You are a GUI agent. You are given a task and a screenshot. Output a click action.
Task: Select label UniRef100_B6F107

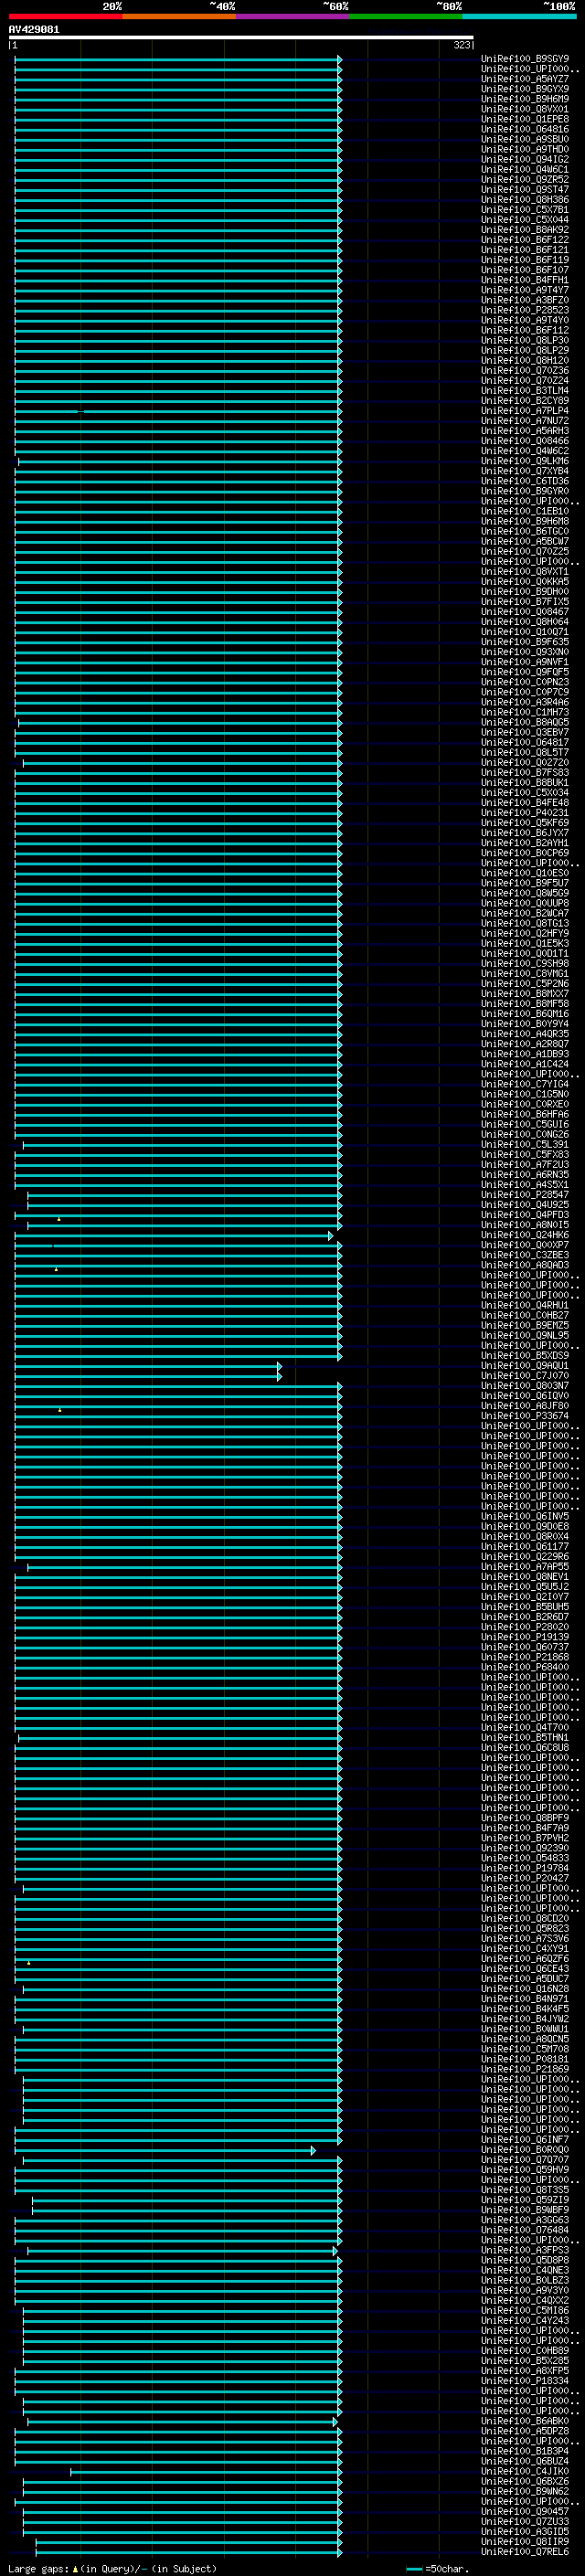coord(525,270)
